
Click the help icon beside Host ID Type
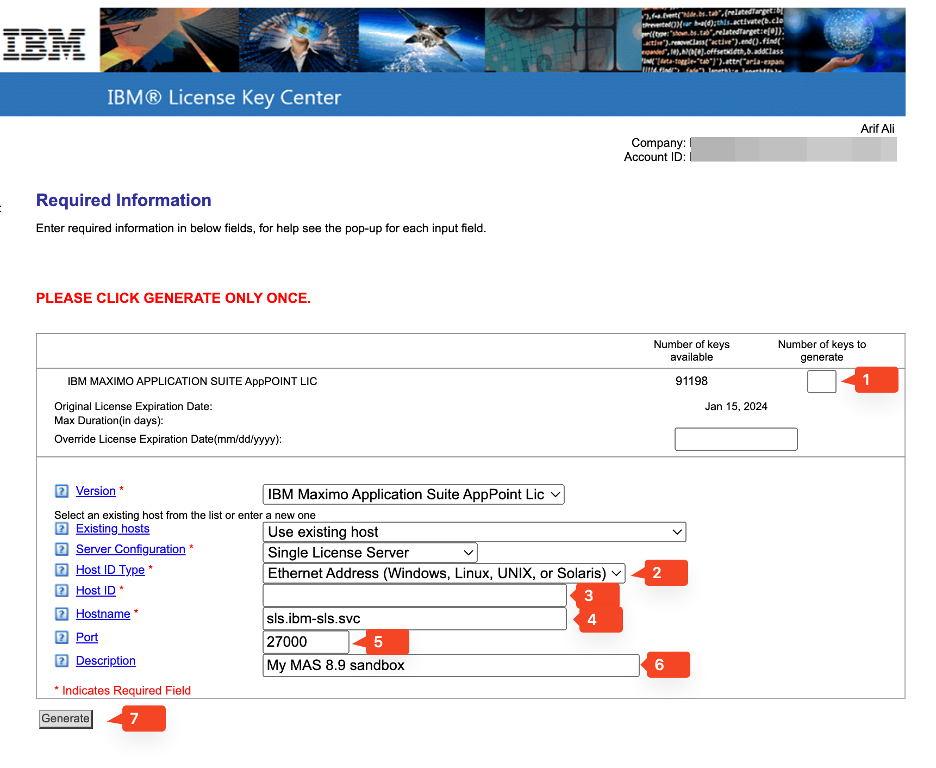point(61,570)
